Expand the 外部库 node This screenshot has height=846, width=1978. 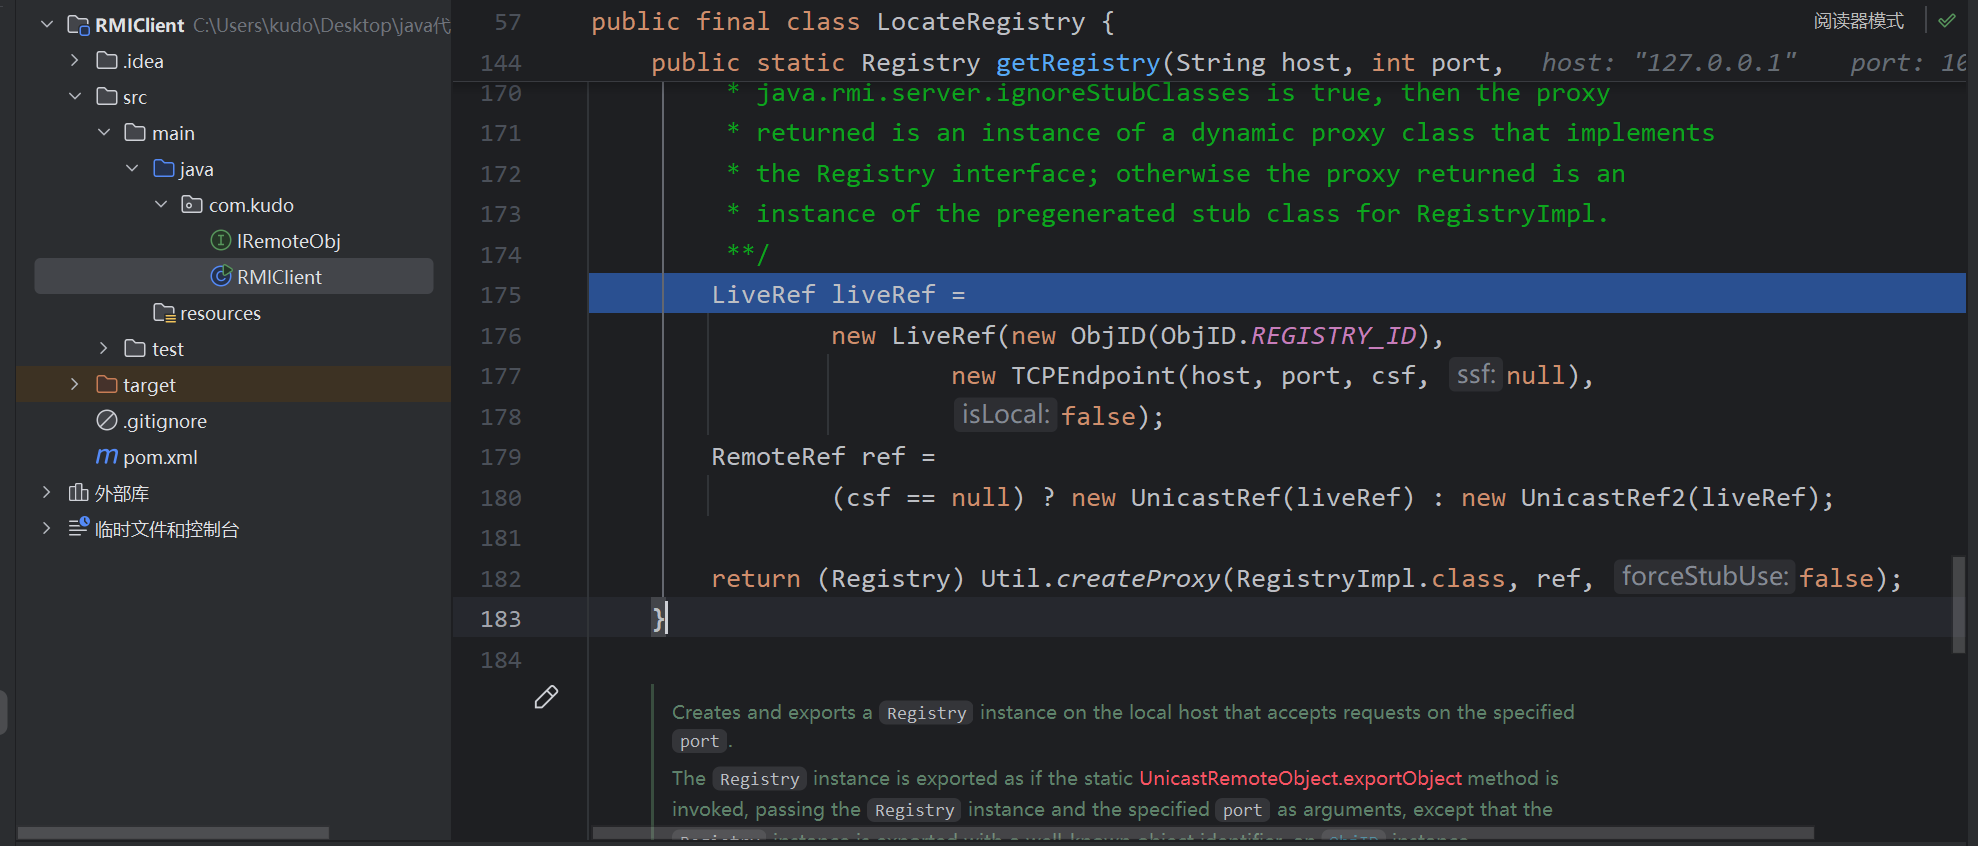point(47,493)
